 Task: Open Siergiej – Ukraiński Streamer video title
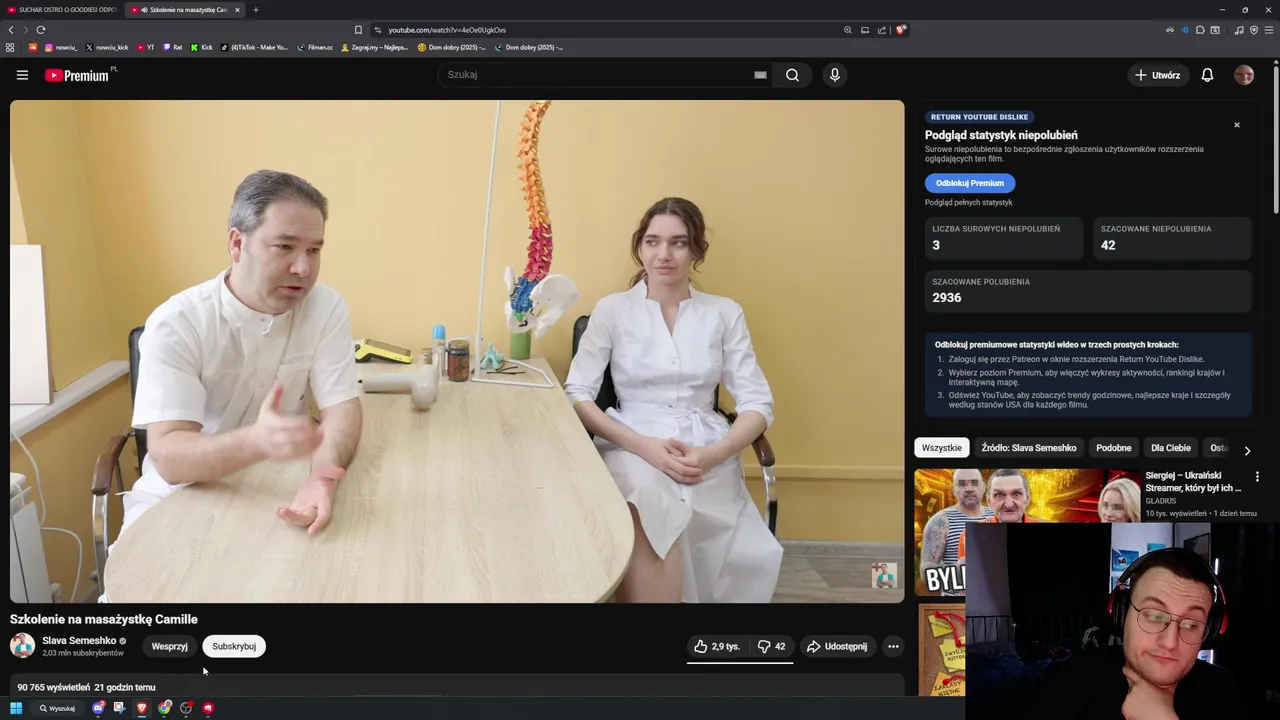pos(1193,481)
